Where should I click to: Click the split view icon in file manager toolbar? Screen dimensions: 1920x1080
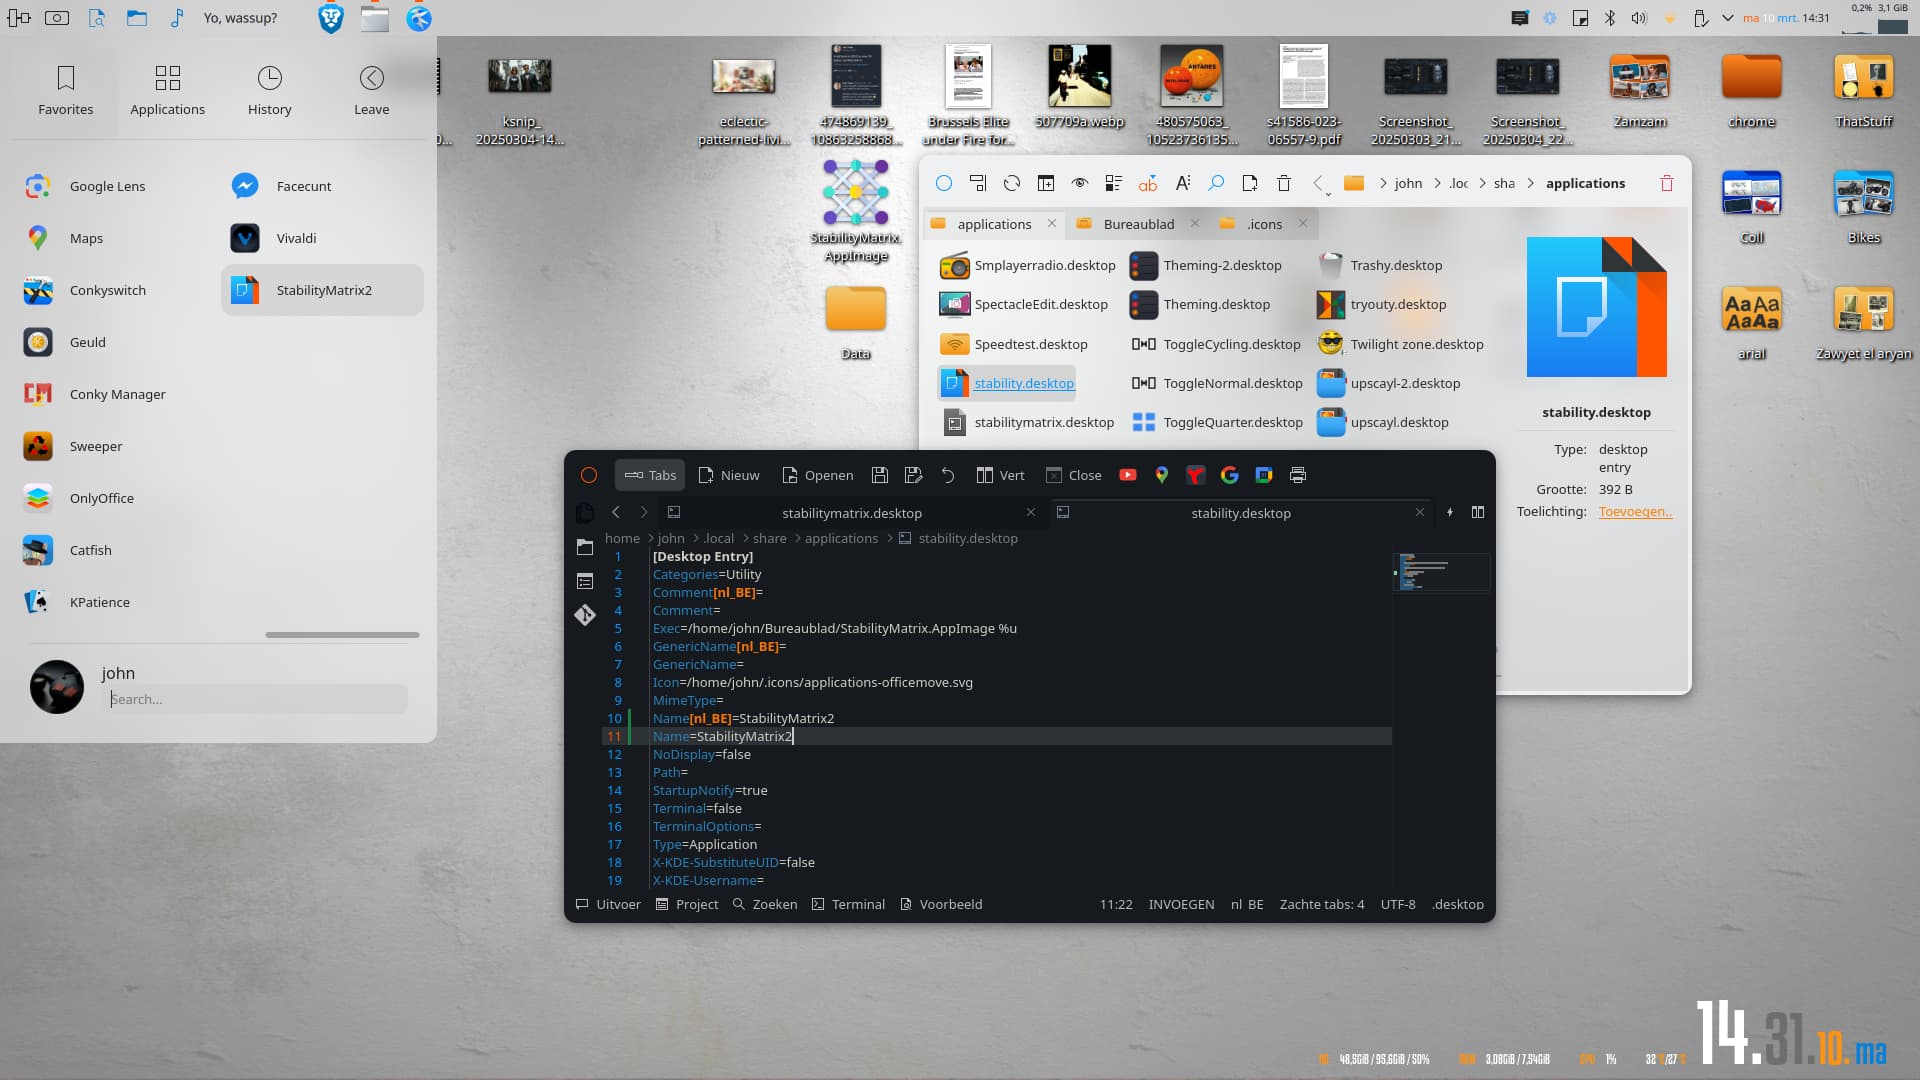[x=1045, y=183]
